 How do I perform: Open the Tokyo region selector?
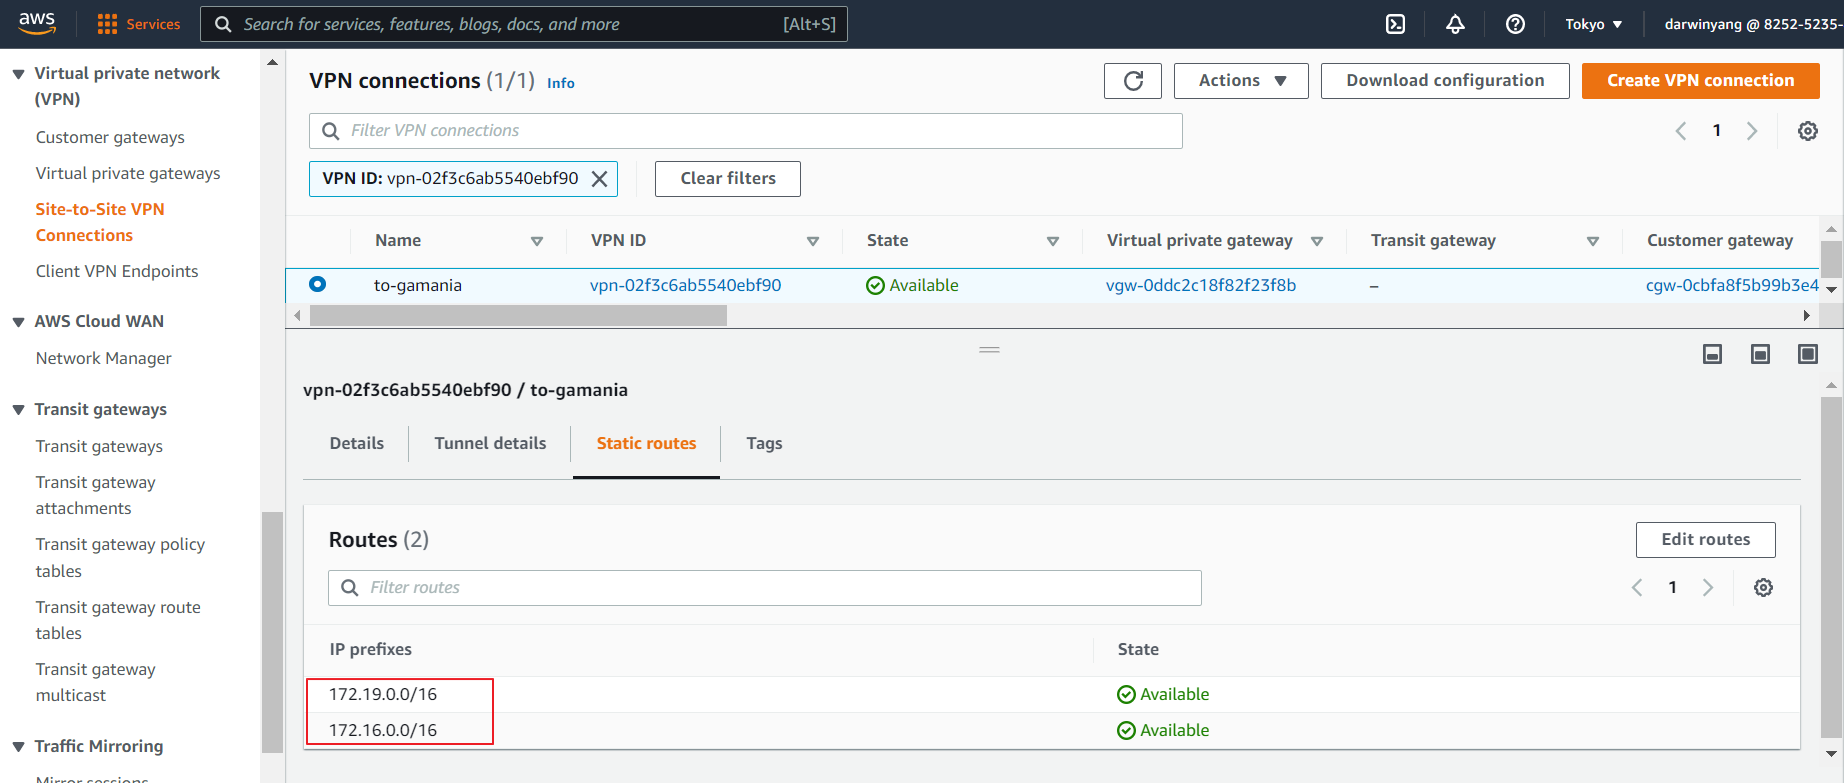(1593, 24)
